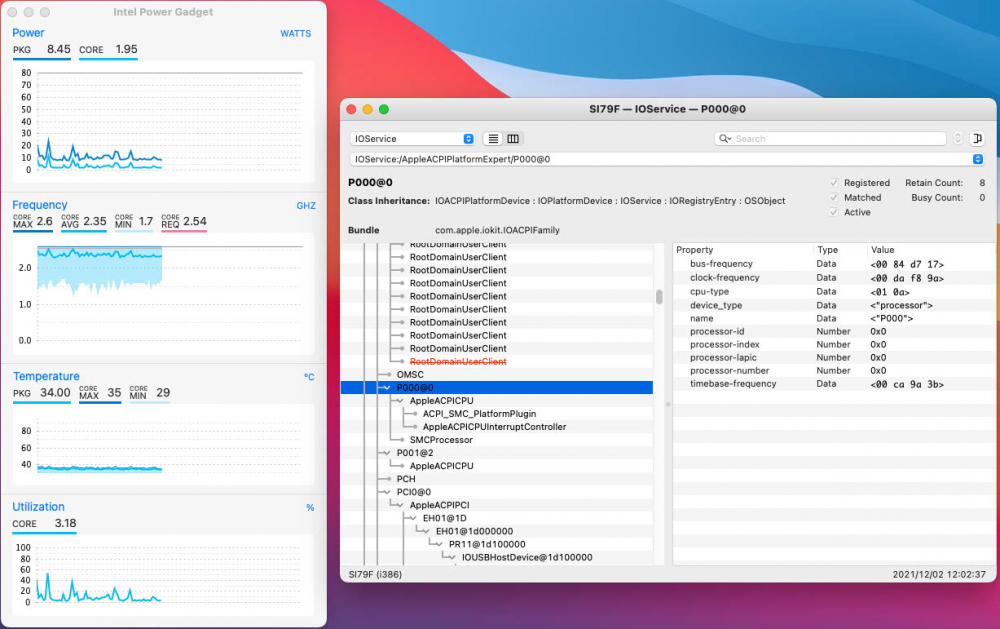
Task: Click the WATTS unit label
Action: tap(295, 34)
